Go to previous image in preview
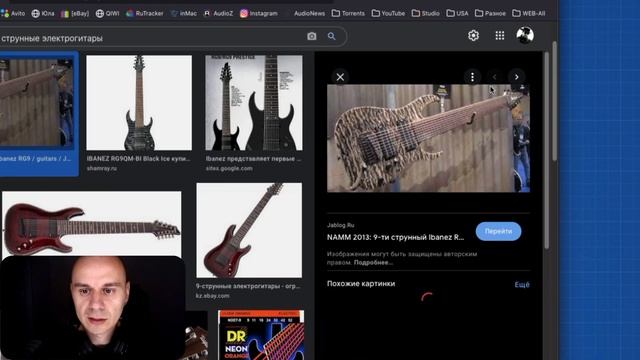The height and width of the screenshot is (360, 640). 494,77
